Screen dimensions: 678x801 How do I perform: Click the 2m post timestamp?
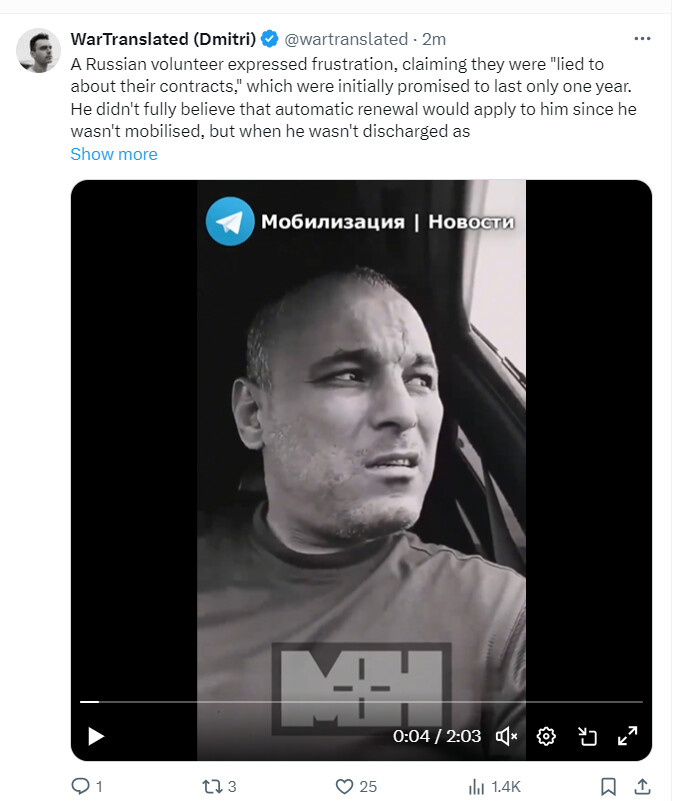coord(434,39)
